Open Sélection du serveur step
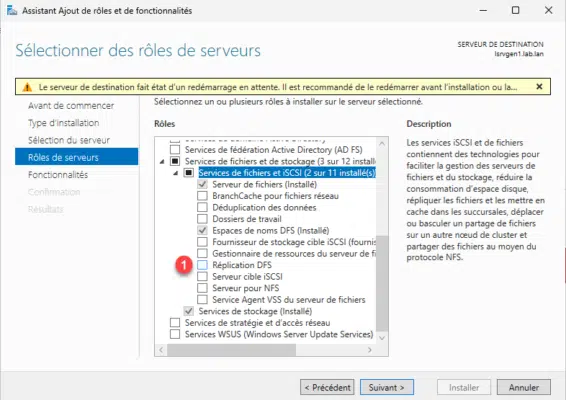This screenshot has width=566, height=400. pos(69,140)
